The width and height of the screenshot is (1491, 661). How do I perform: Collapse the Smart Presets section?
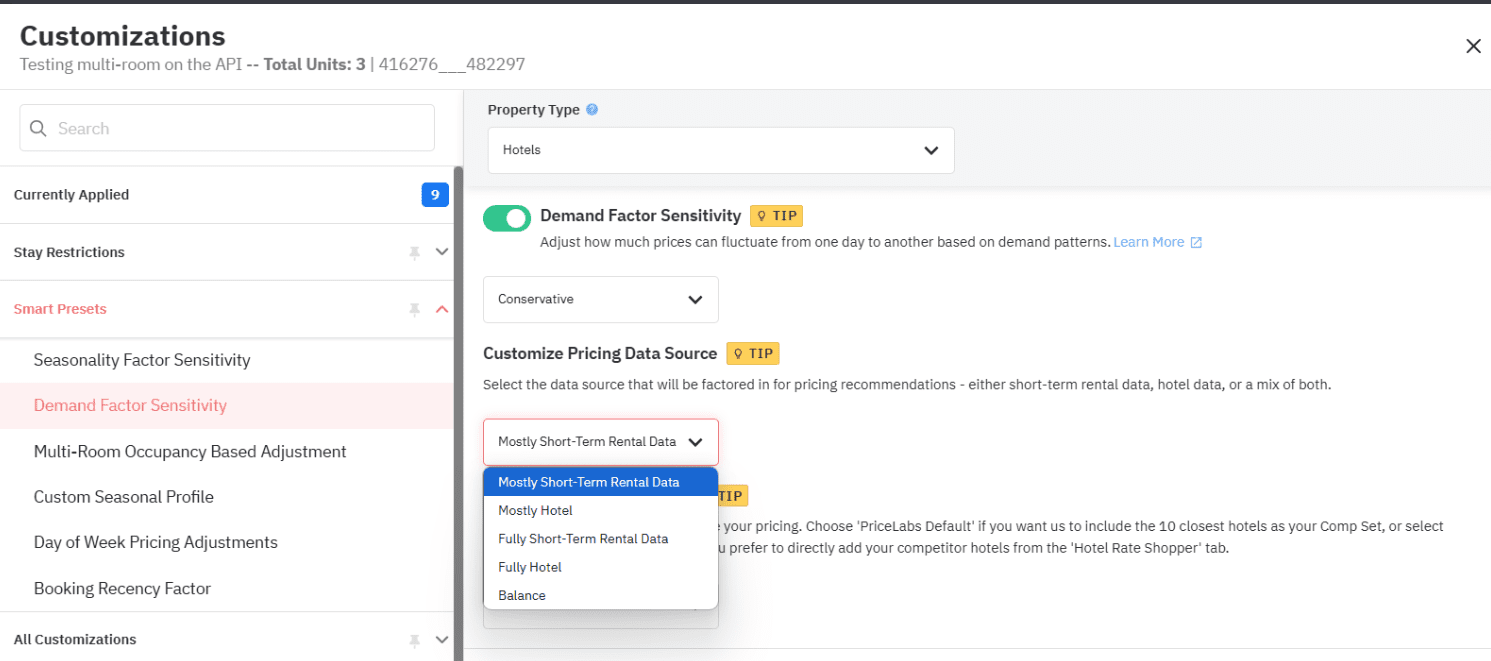point(441,310)
